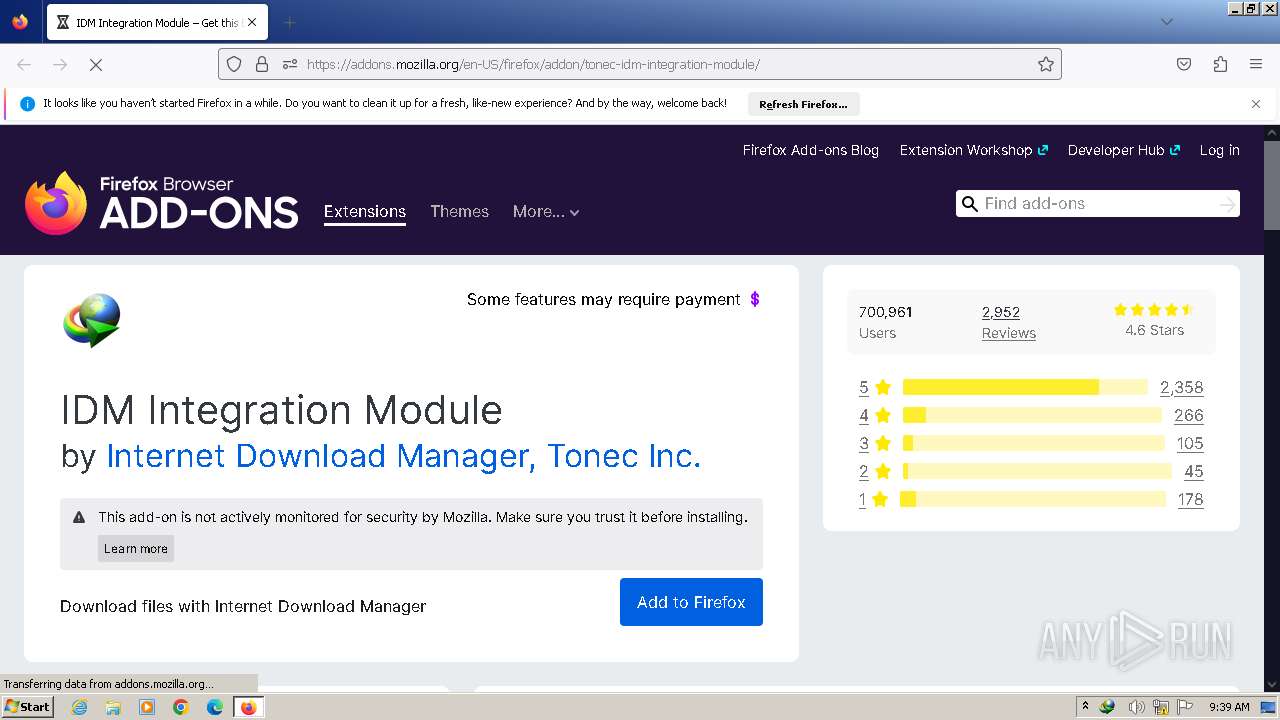Expand the More… dropdown menu
This screenshot has height=720, width=1280.
point(546,211)
